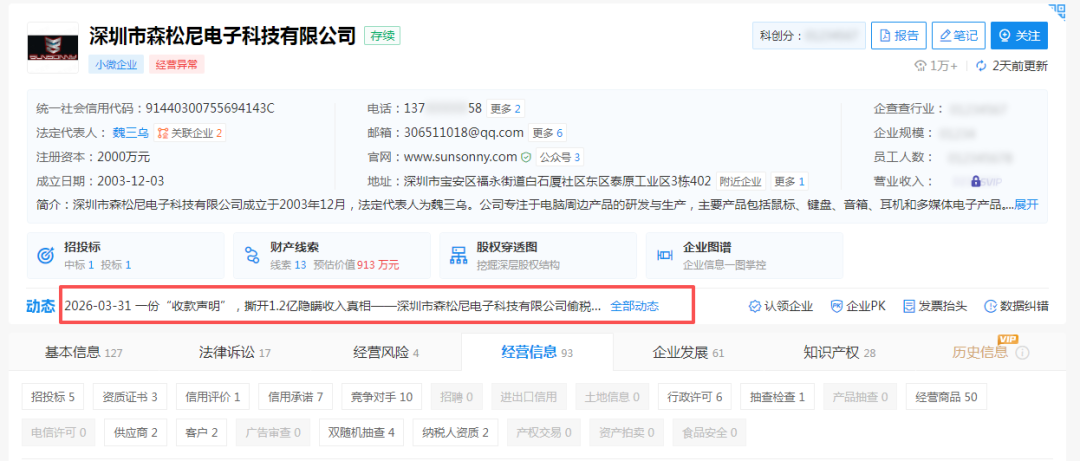The image size is (1080, 461).
Task: Expand 更多 6 email addresses
Action: (548, 133)
